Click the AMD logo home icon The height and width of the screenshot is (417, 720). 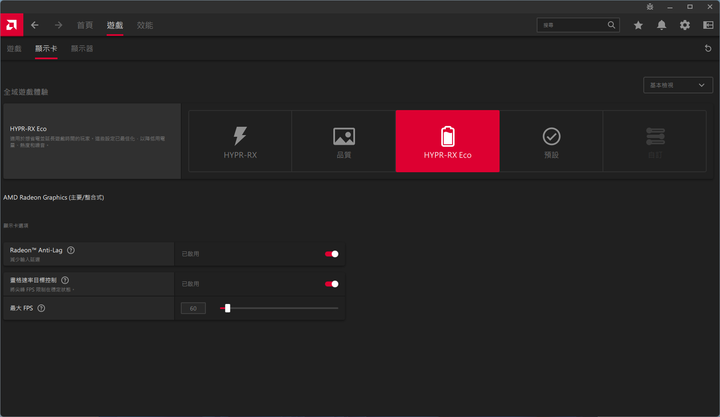11,25
